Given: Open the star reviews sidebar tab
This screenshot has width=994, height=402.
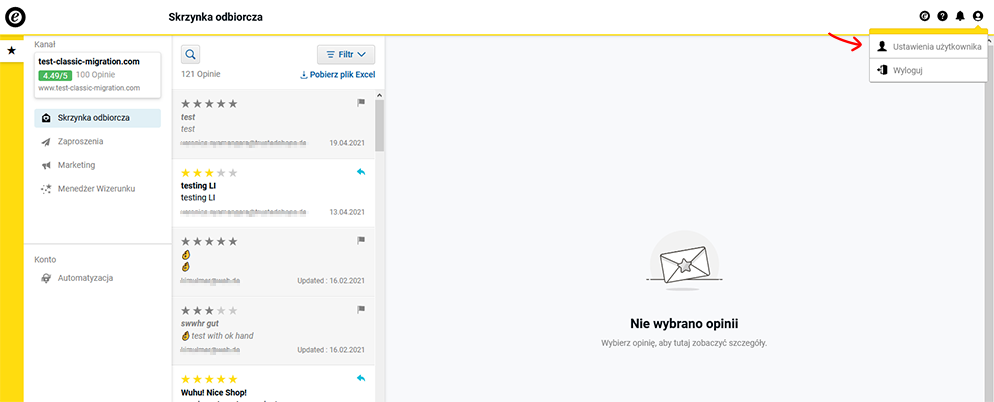Looking at the screenshot, I should [11, 51].
